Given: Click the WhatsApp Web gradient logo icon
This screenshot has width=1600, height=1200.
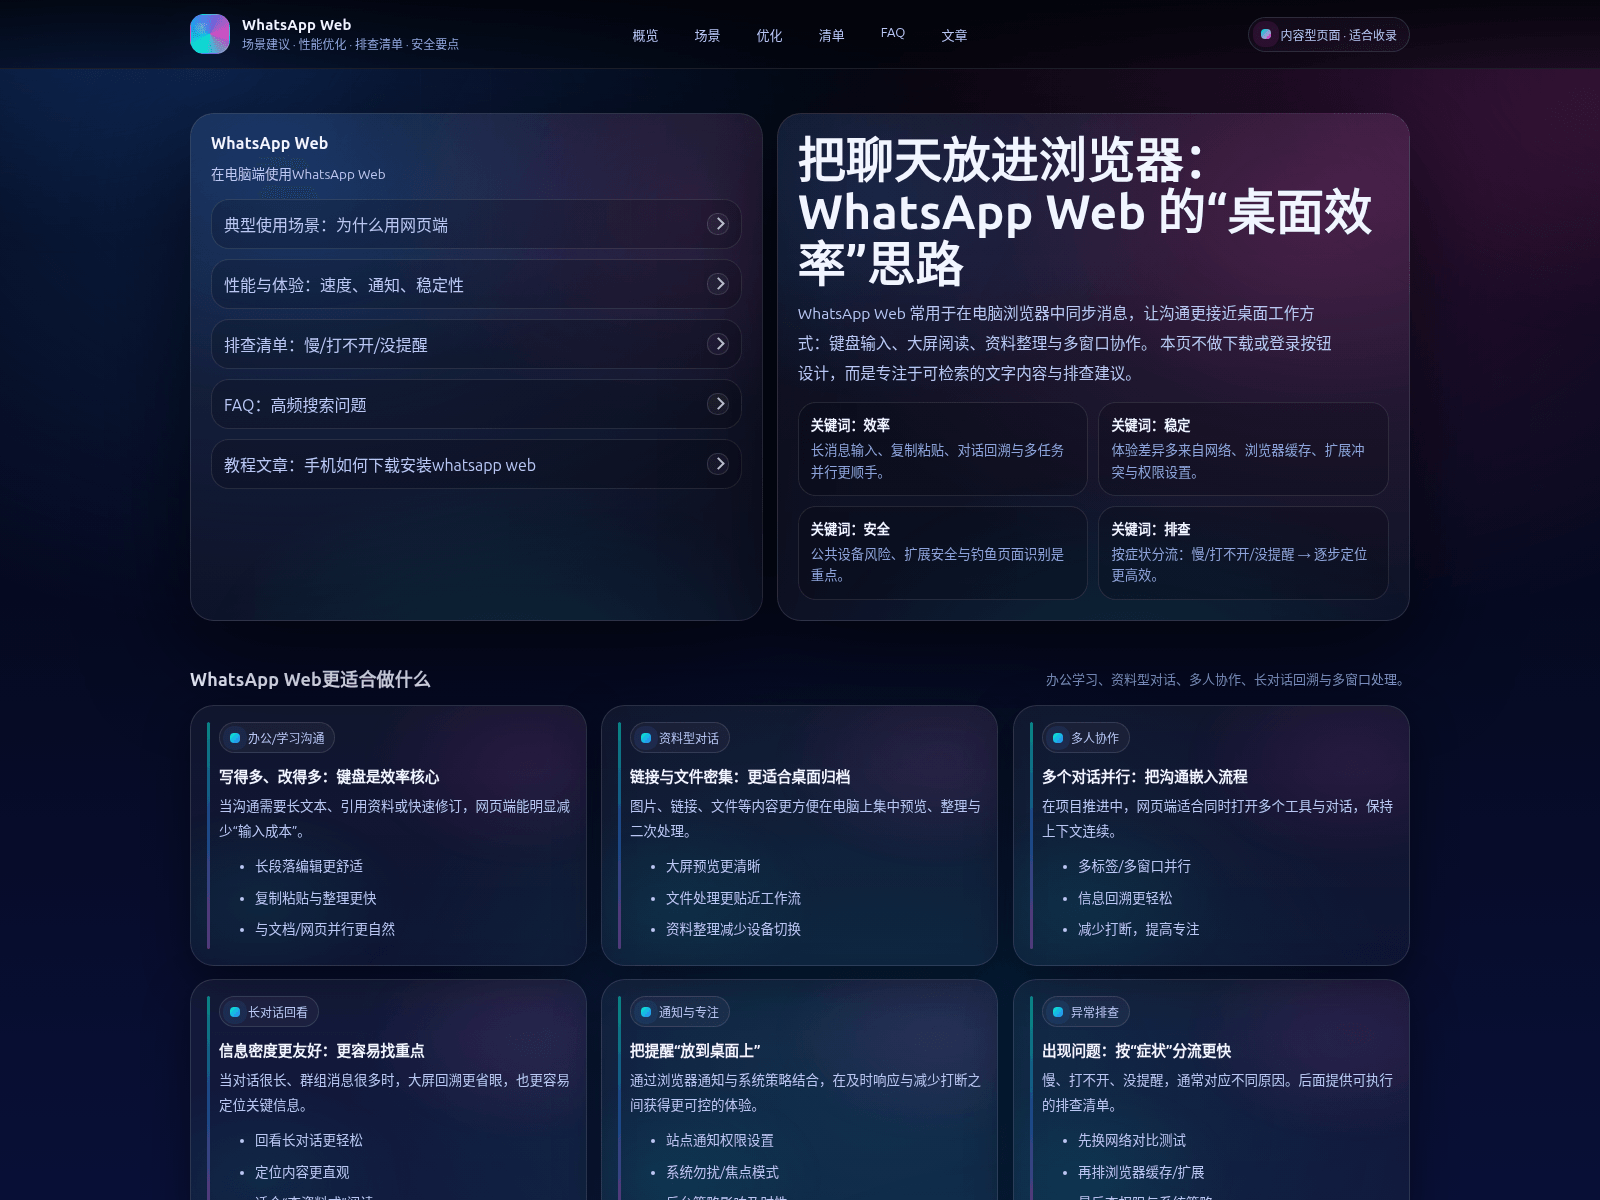Looking at the screenshot, I should click(210, 34).
